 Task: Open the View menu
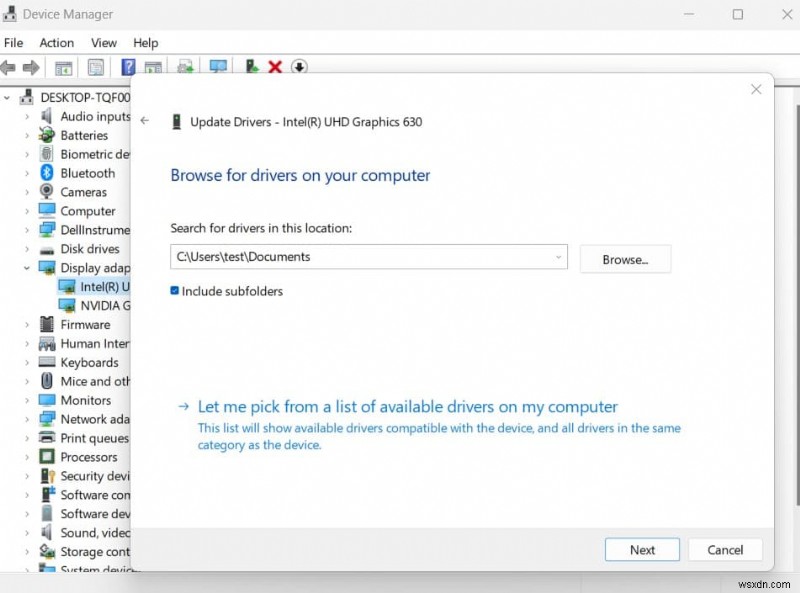click(103, 43)
